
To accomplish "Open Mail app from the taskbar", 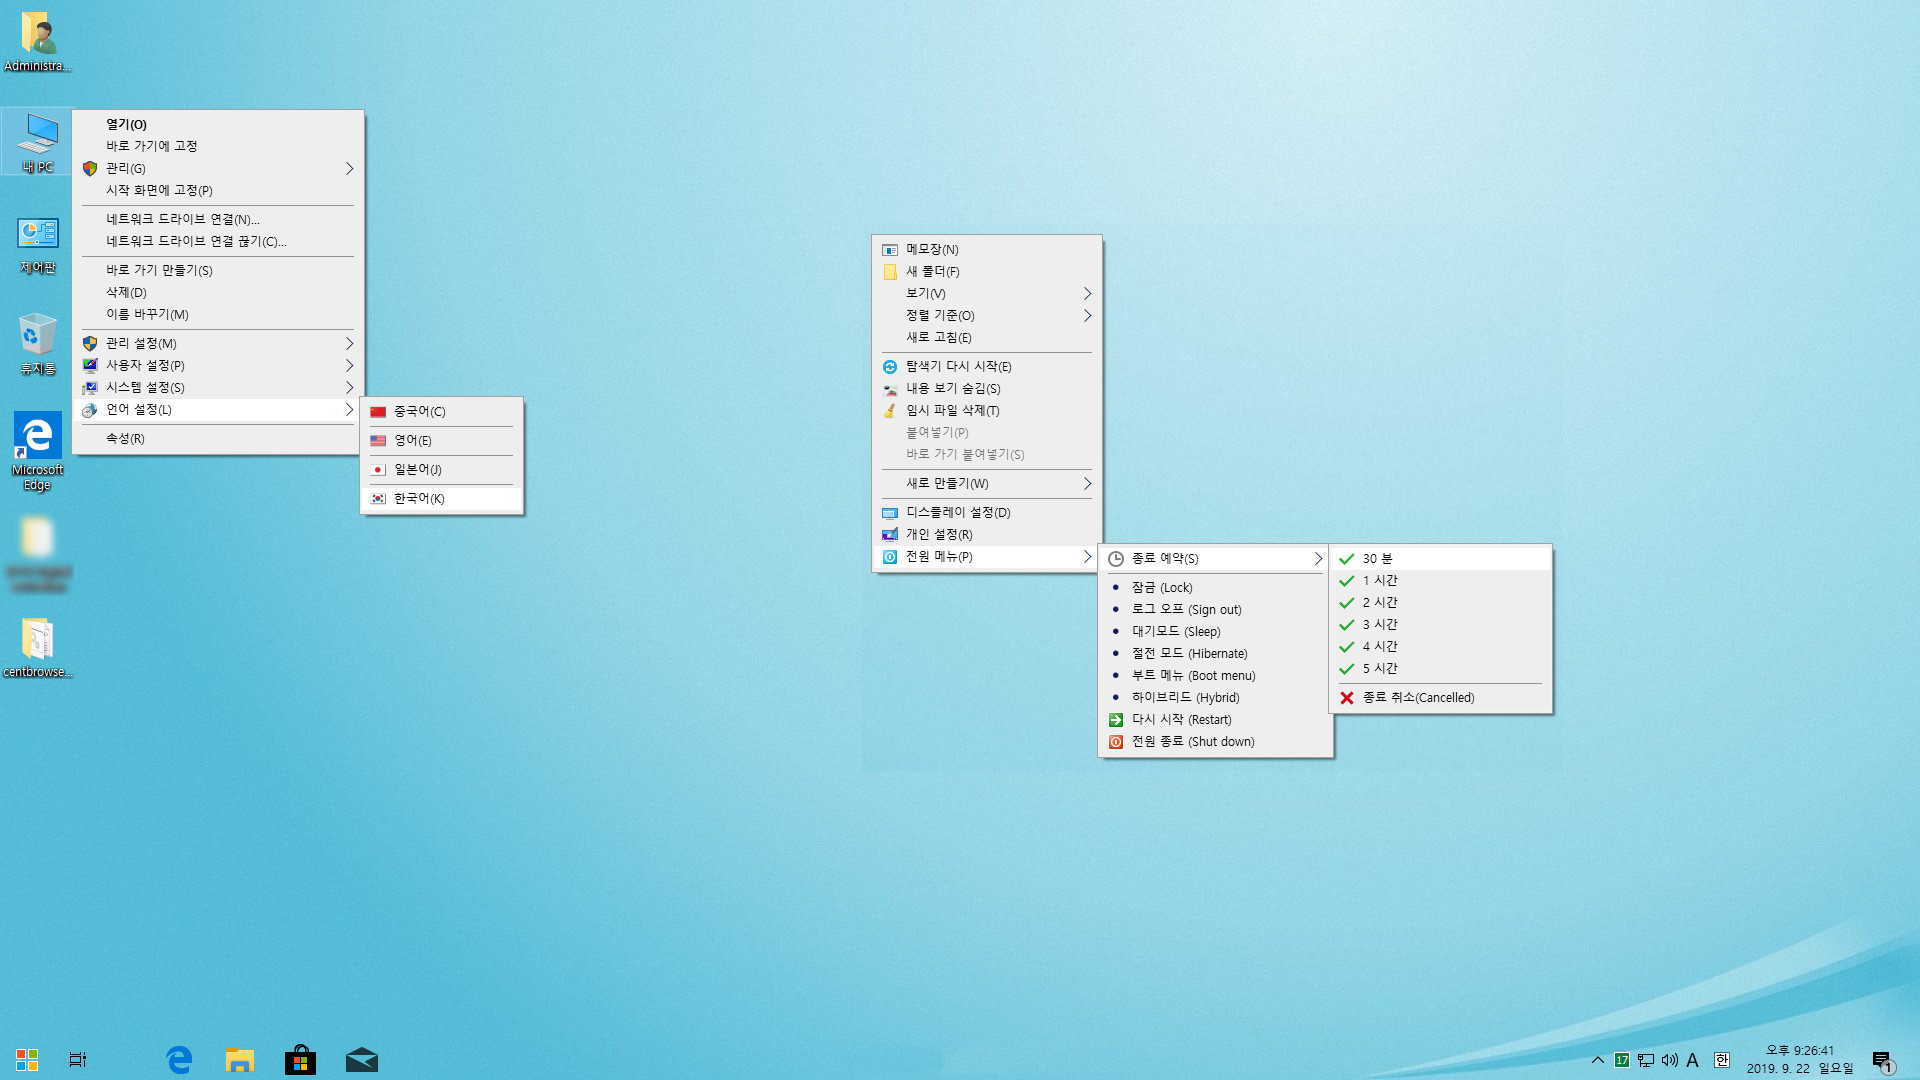I will (361, 1059).
